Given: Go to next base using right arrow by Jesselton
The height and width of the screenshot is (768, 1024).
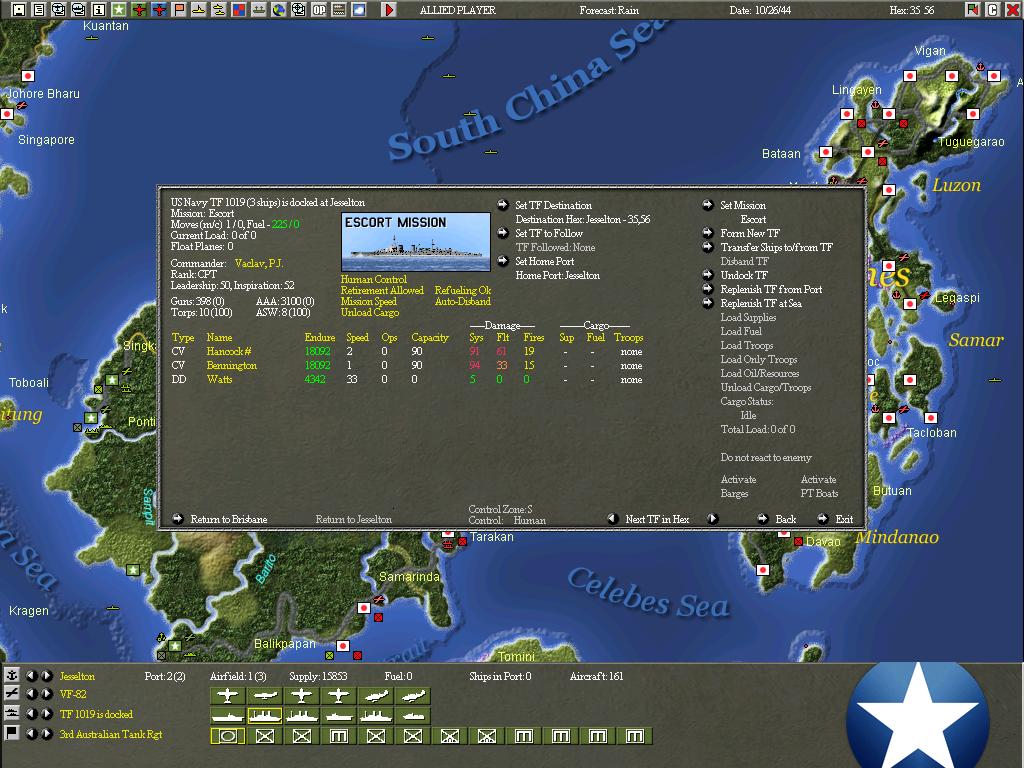Looking at the screenshot, I should pos(47,675).
